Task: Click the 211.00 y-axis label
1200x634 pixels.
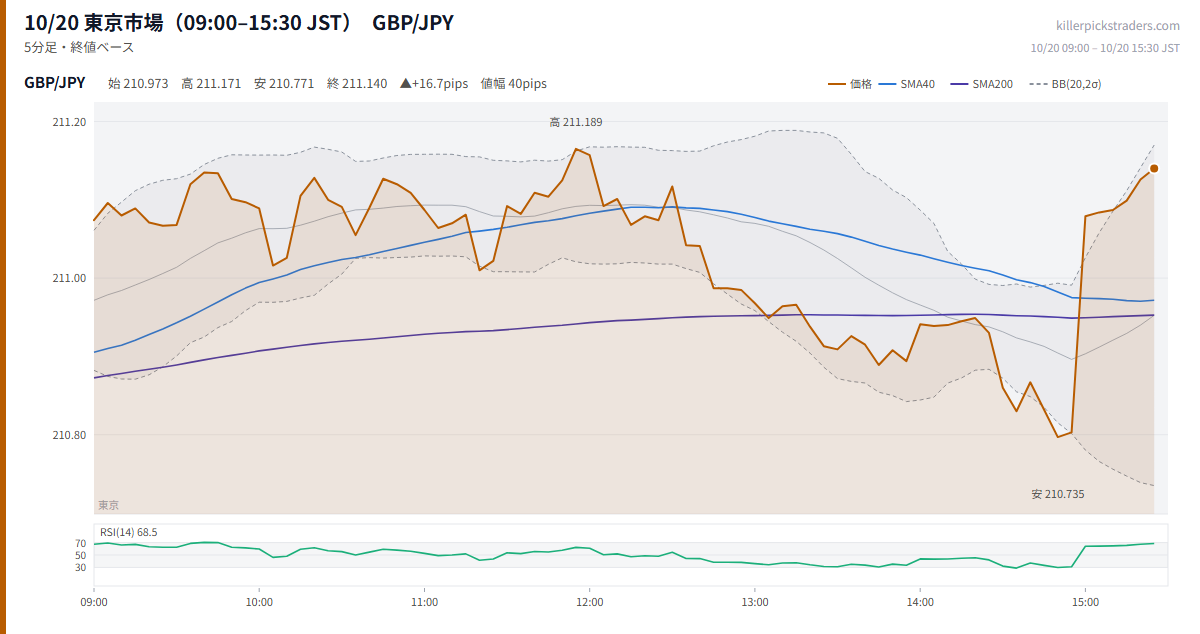Action: (70, 278)
